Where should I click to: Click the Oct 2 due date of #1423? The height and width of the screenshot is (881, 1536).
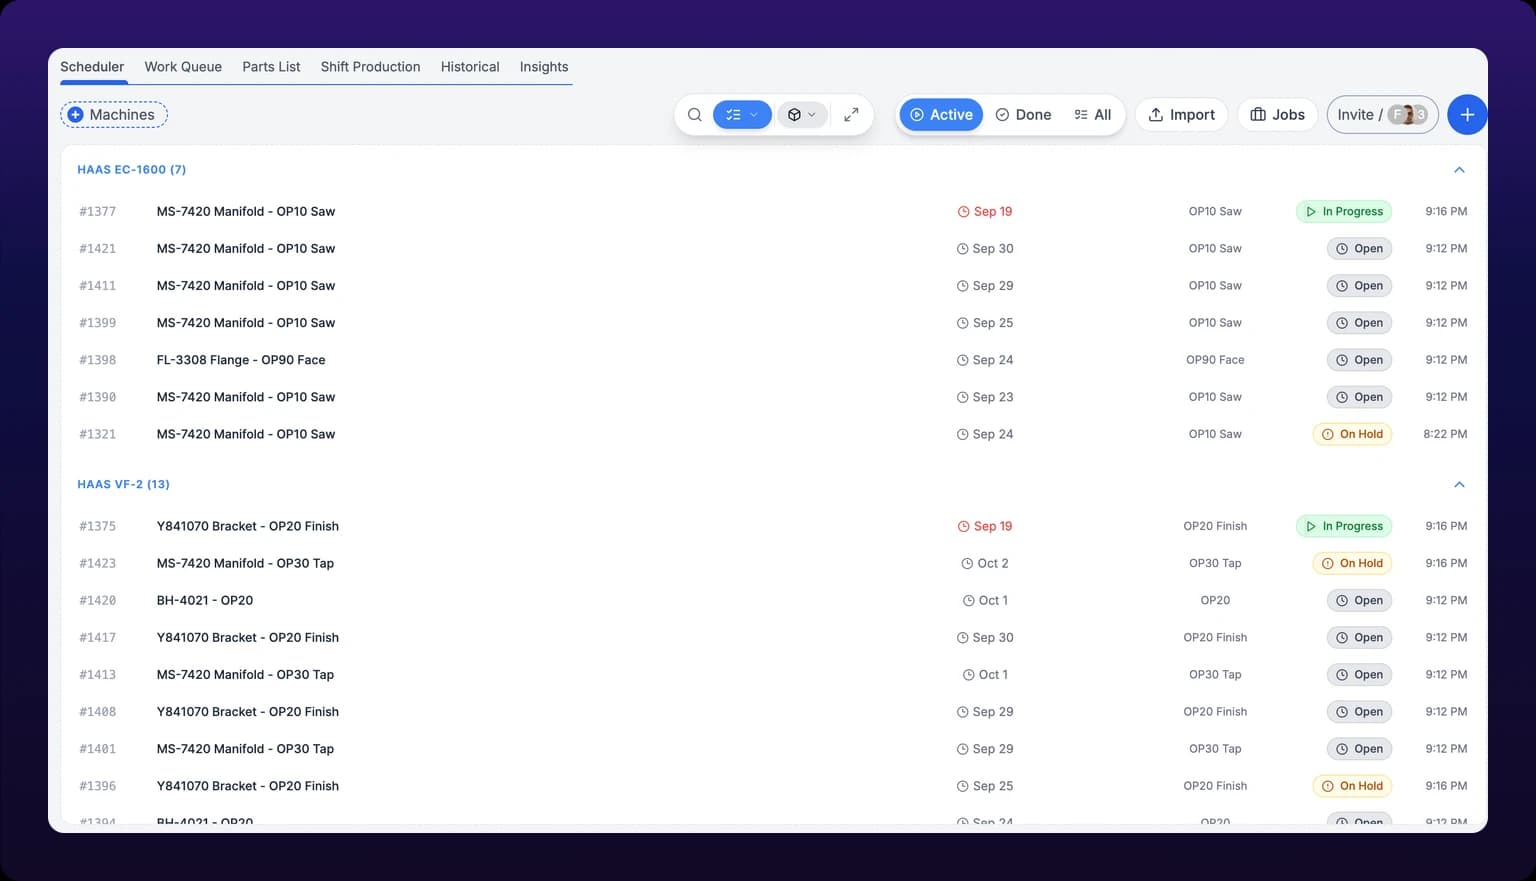click(985, 563)
